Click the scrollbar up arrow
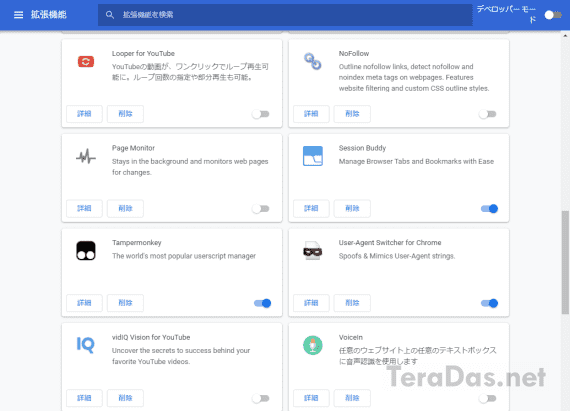Image resolution: width=570 pixels, height=411 pixels. [x=565, y=36]
